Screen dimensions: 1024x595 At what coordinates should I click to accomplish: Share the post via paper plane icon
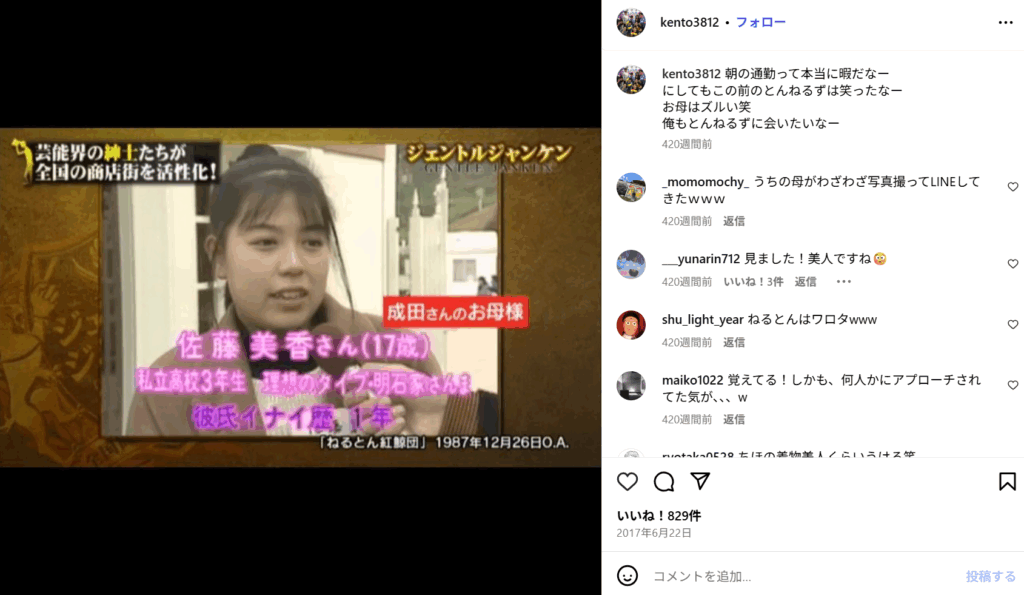click(x=700, y=481)
